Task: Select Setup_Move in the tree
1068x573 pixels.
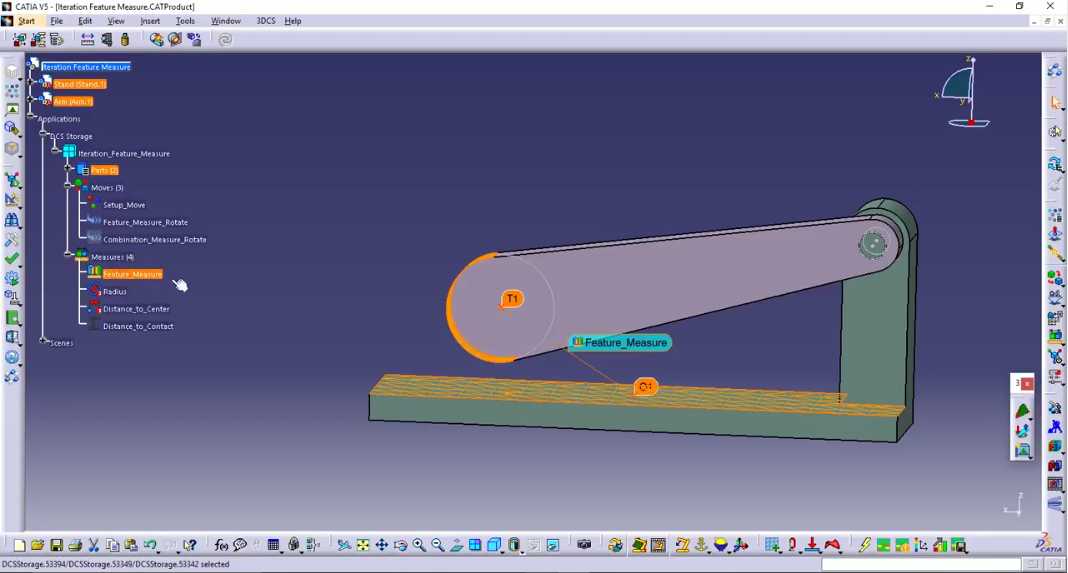Action: pos(123,205)
